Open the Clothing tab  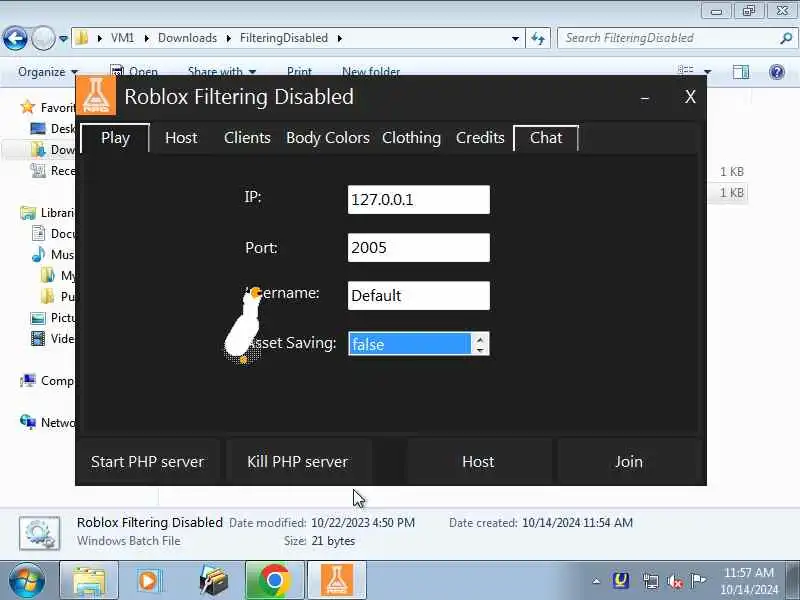click(411, 138)
